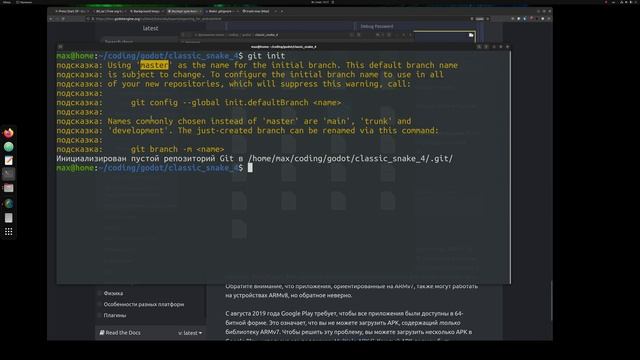Image resolution: width=640 pixels, height=360 pixels.
Task: Open the green round app in the dock
Action: tap(9, 147)
